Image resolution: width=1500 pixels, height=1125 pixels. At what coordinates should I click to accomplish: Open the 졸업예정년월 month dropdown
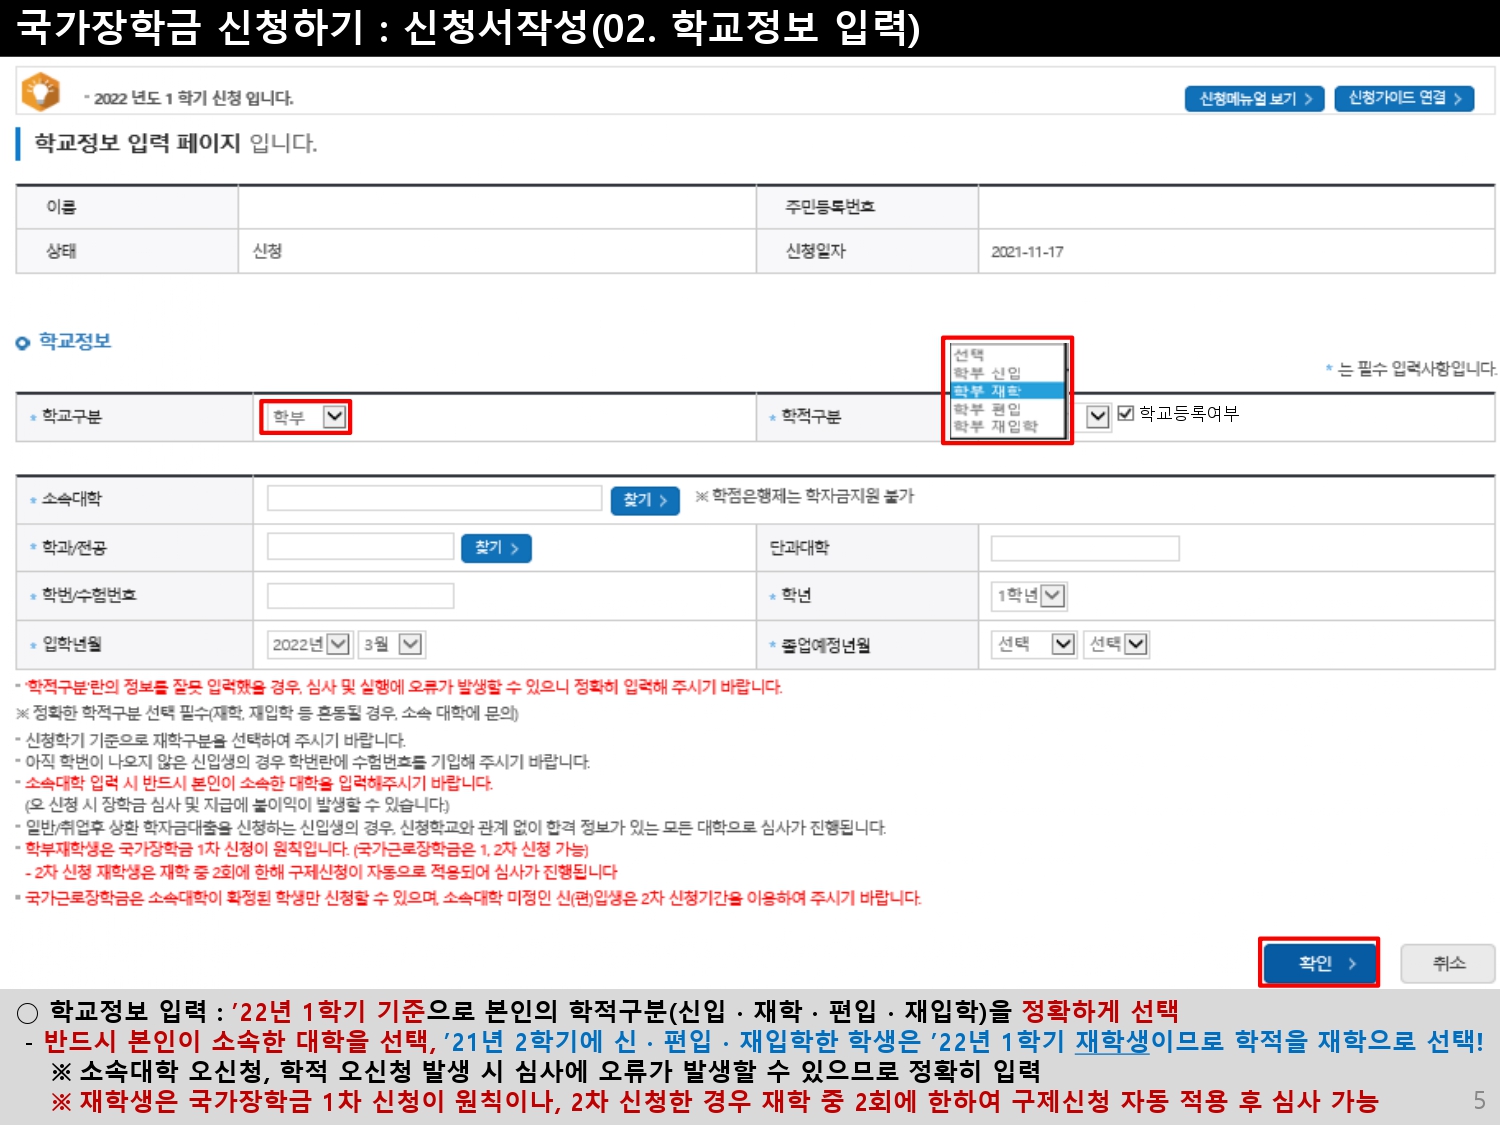[x=1117, y=644]
